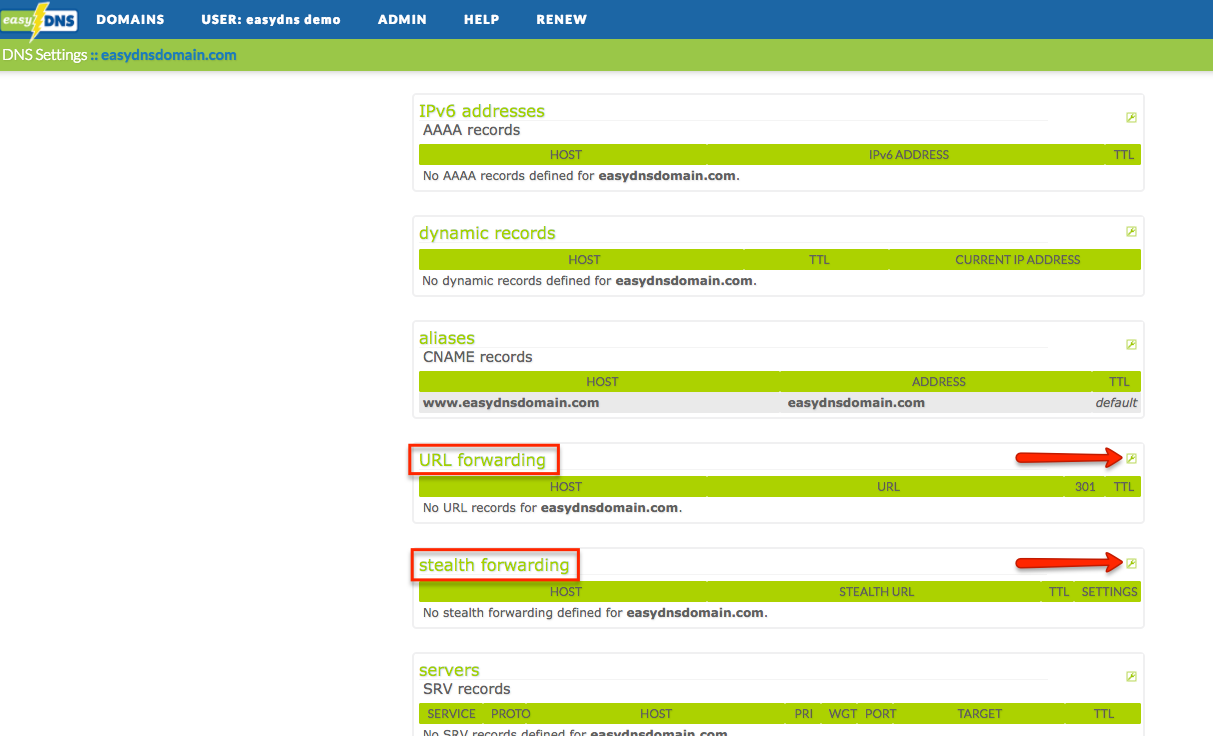Click the CNAME records subtitle
1213x736 pixels.
tap(477, 357)
